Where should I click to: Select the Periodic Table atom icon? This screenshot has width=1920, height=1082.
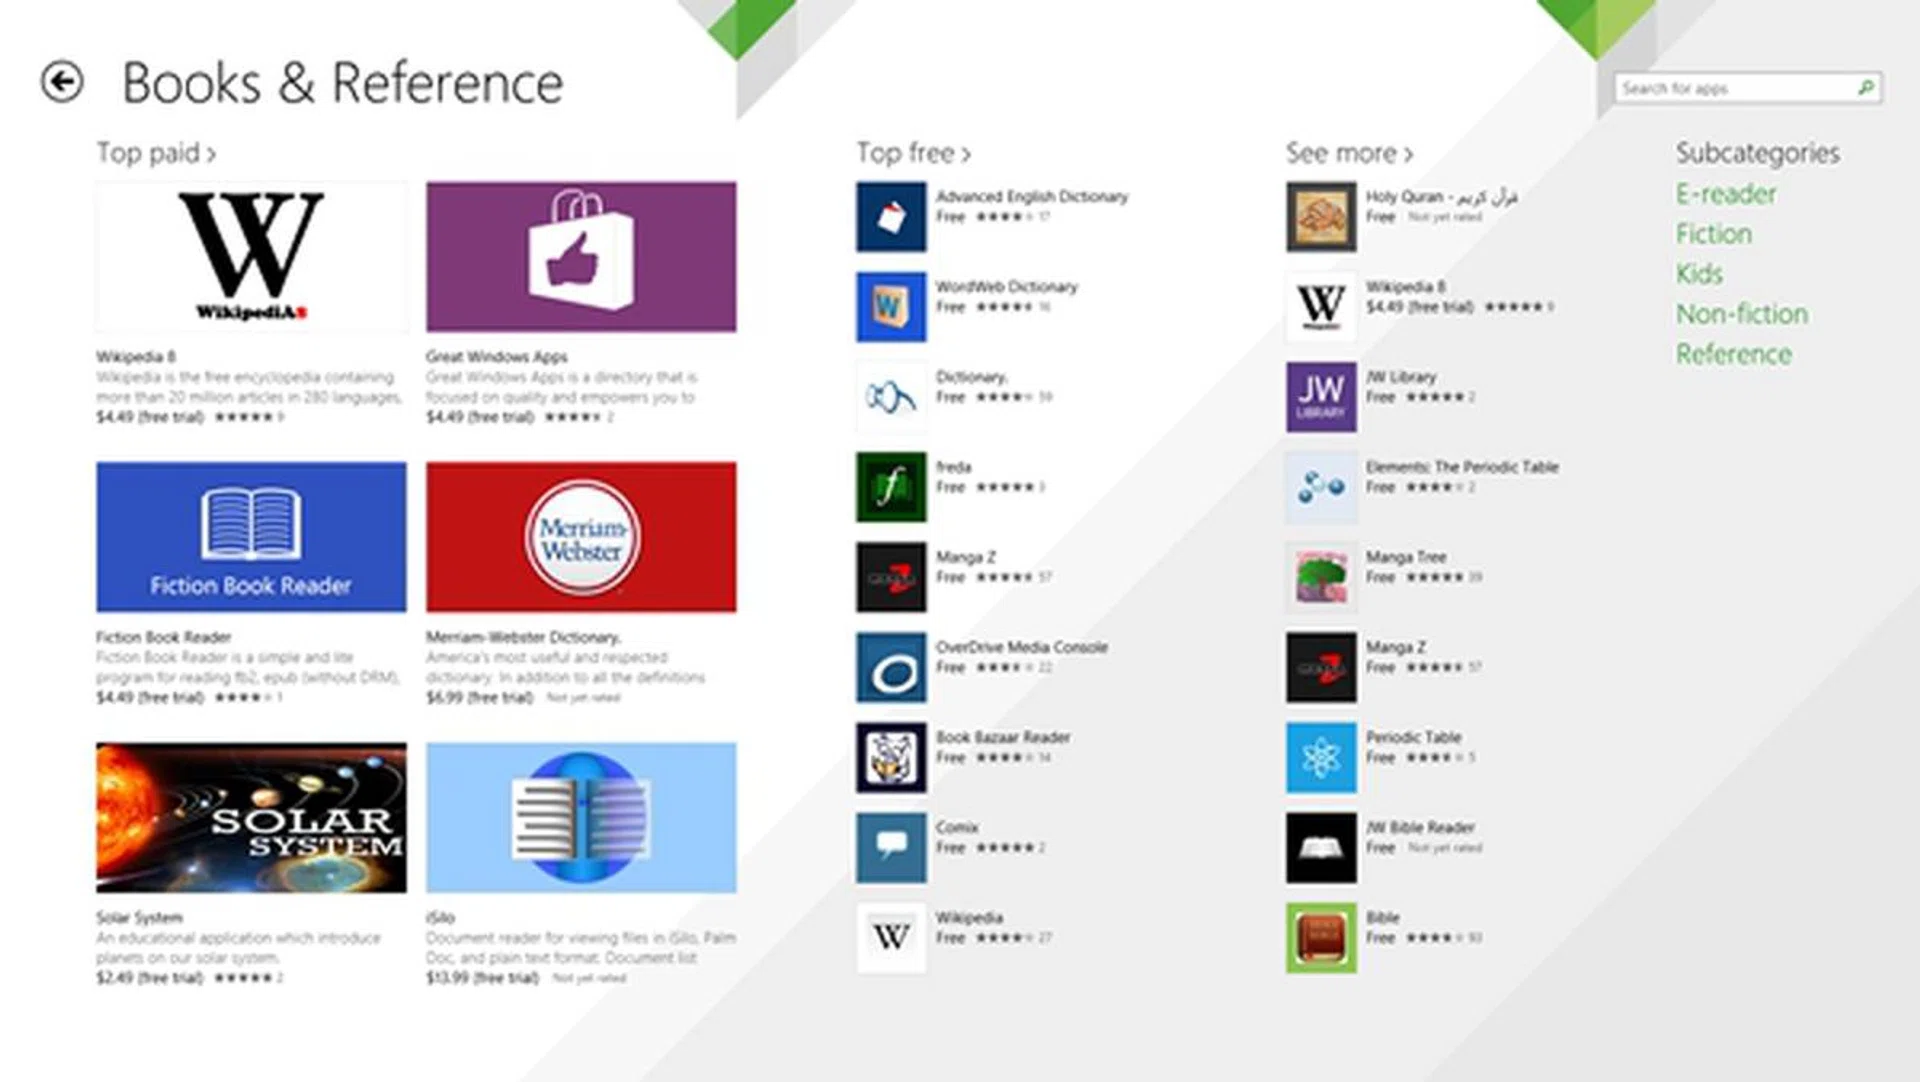click(1321, 757)
